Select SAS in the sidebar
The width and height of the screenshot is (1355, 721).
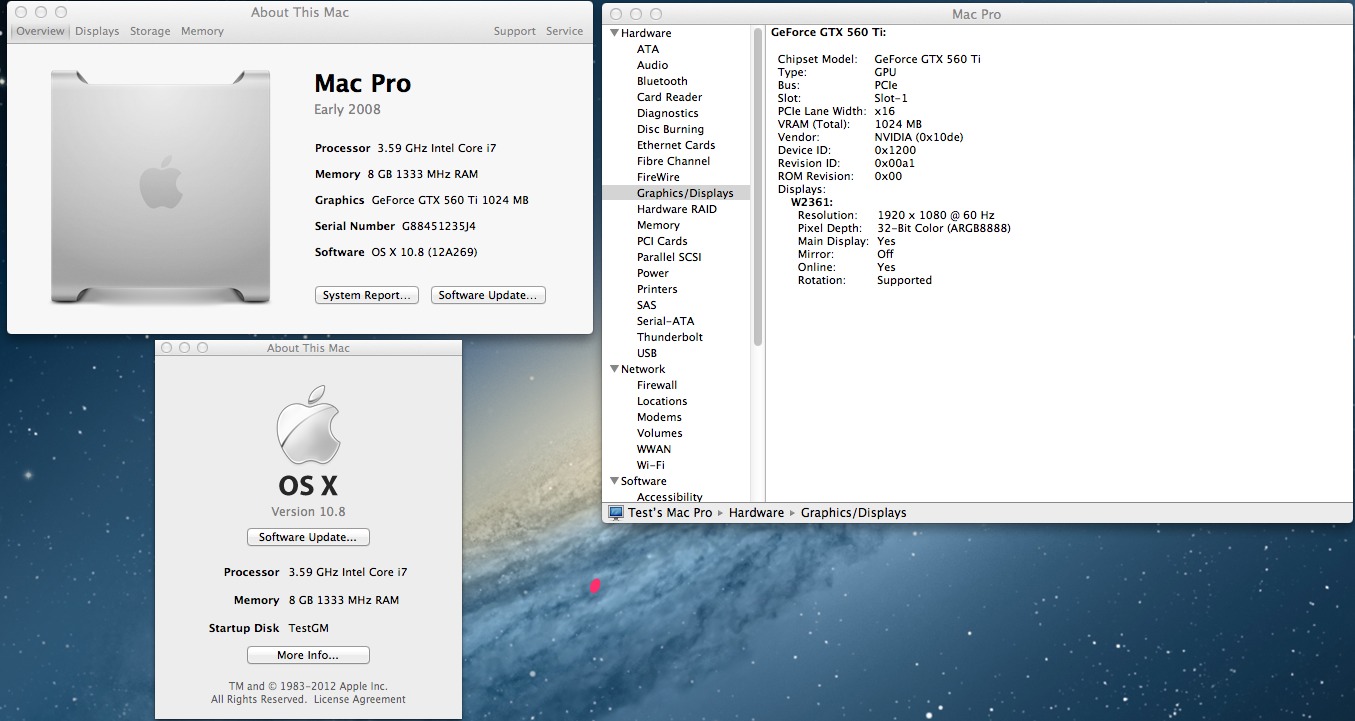tap(647, 305)
